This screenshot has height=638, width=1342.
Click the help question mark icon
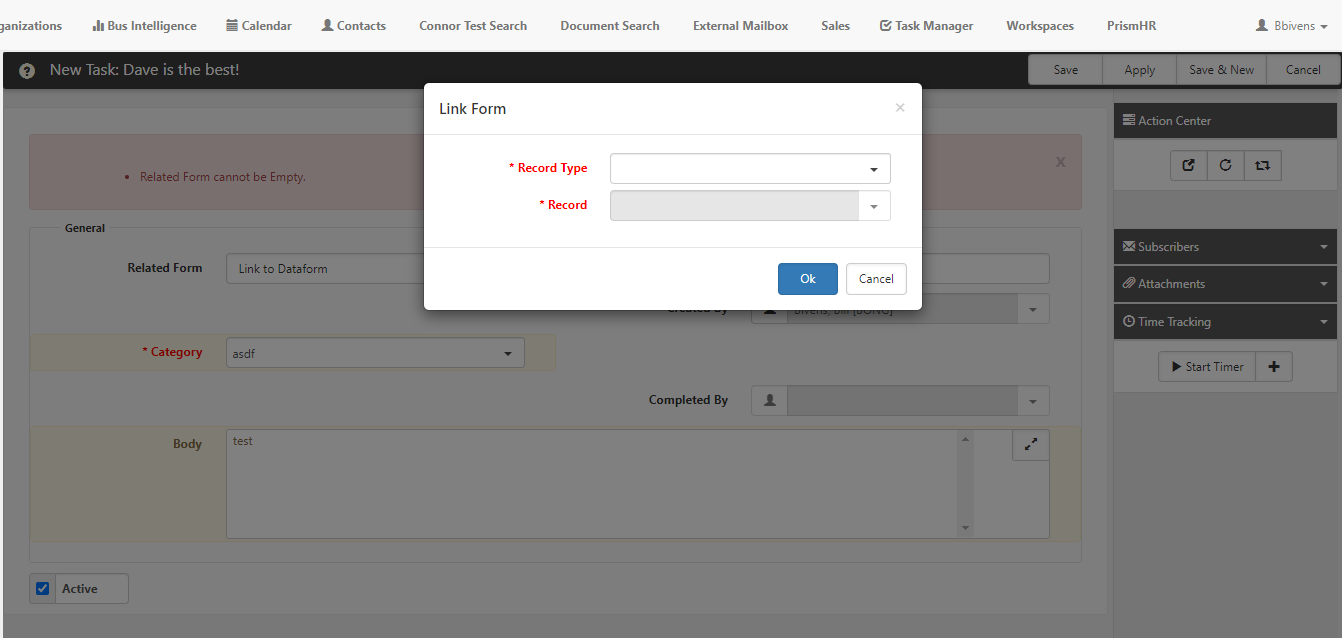(27, 71)
